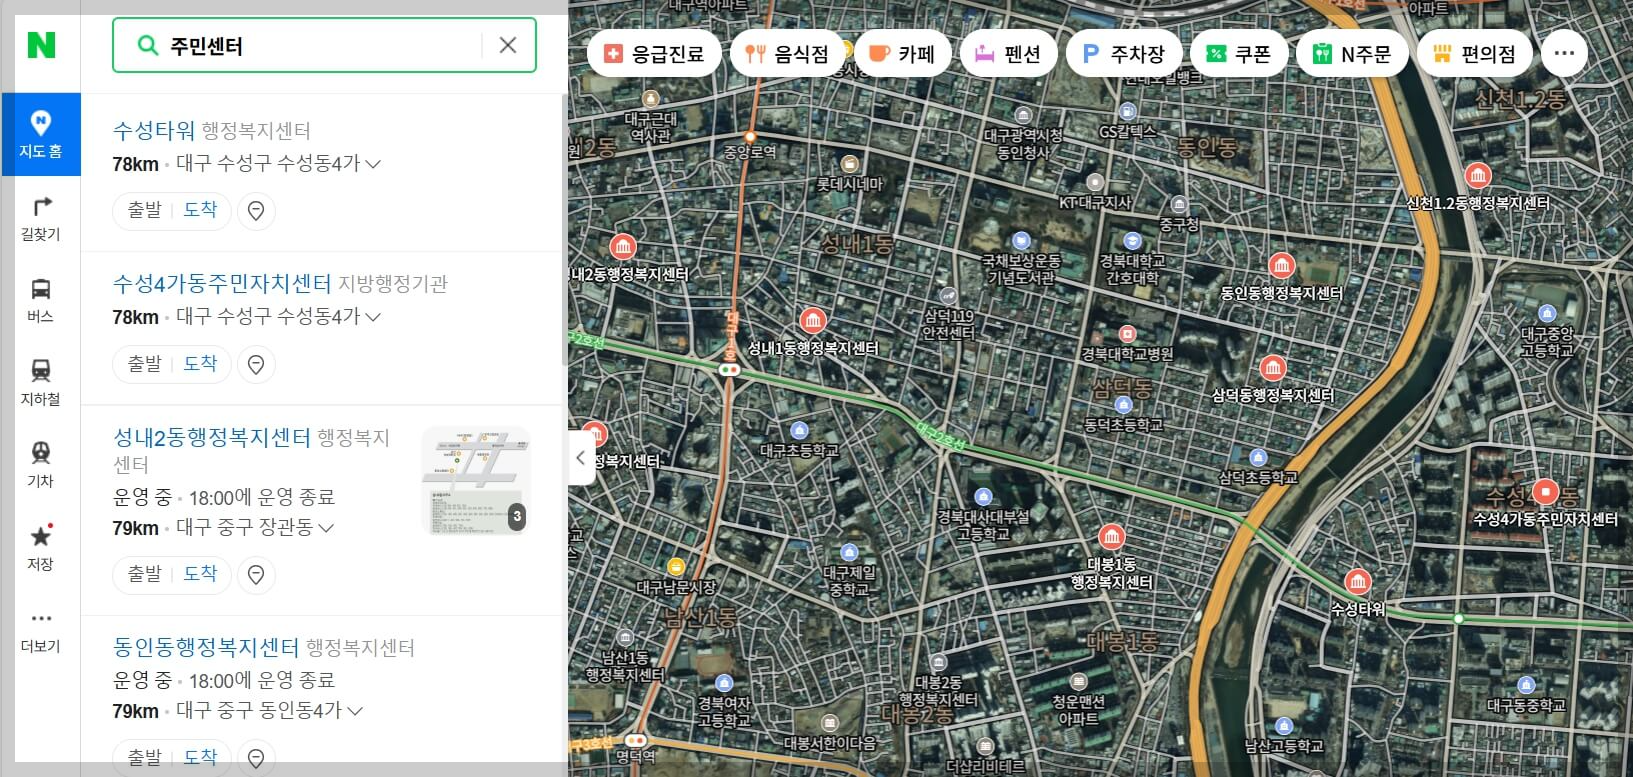The image size is (1633, 777).
Task: Select 버스 in sidebar
Action: tap(41, 300)
